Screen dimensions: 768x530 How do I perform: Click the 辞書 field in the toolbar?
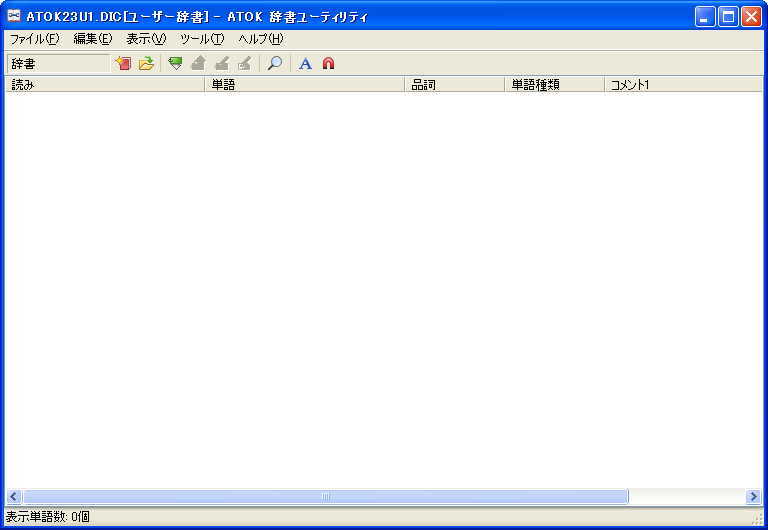pyautogui.click(x=58, y=64)
